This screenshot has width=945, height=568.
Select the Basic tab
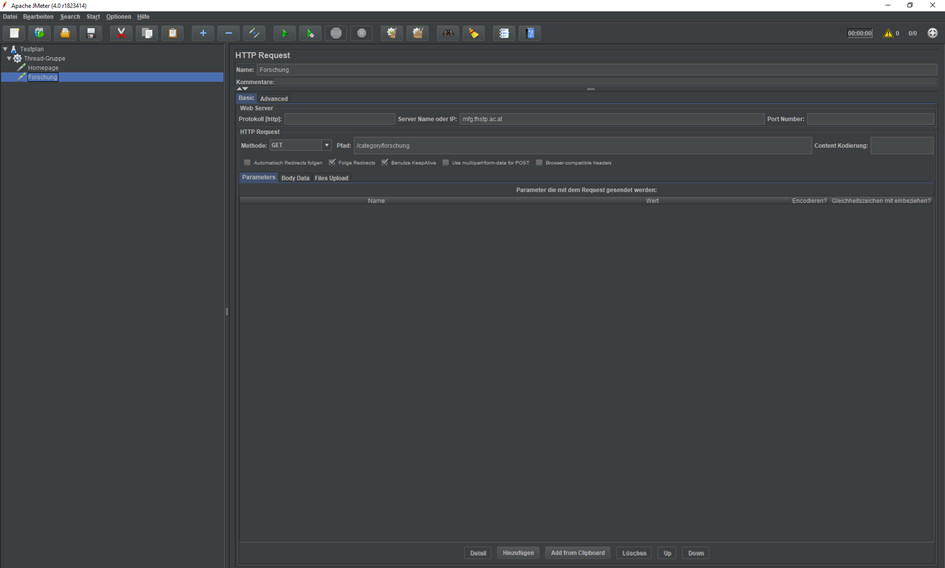point(246,98)
